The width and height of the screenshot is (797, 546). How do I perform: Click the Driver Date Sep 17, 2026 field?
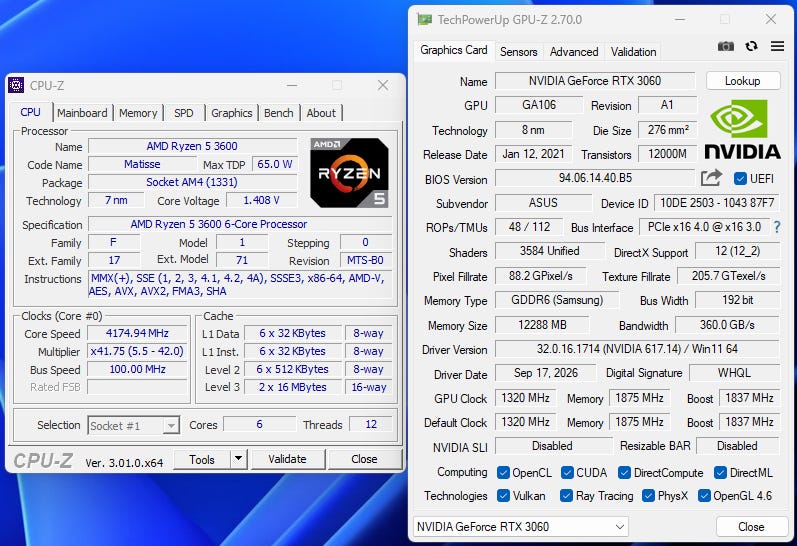click(x=545, y=373)
